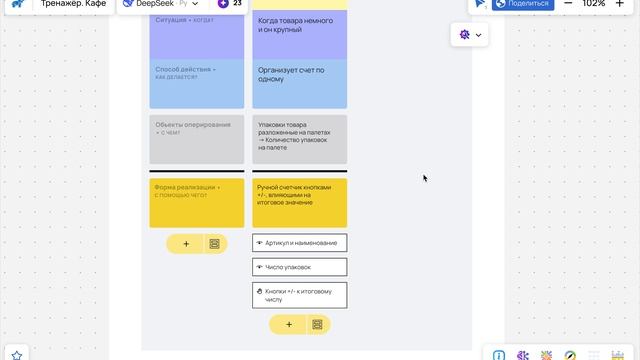Zoom in with the plus button
Image resolution: width=640 pixels, height=360 pixels.
tap(620, 3)
